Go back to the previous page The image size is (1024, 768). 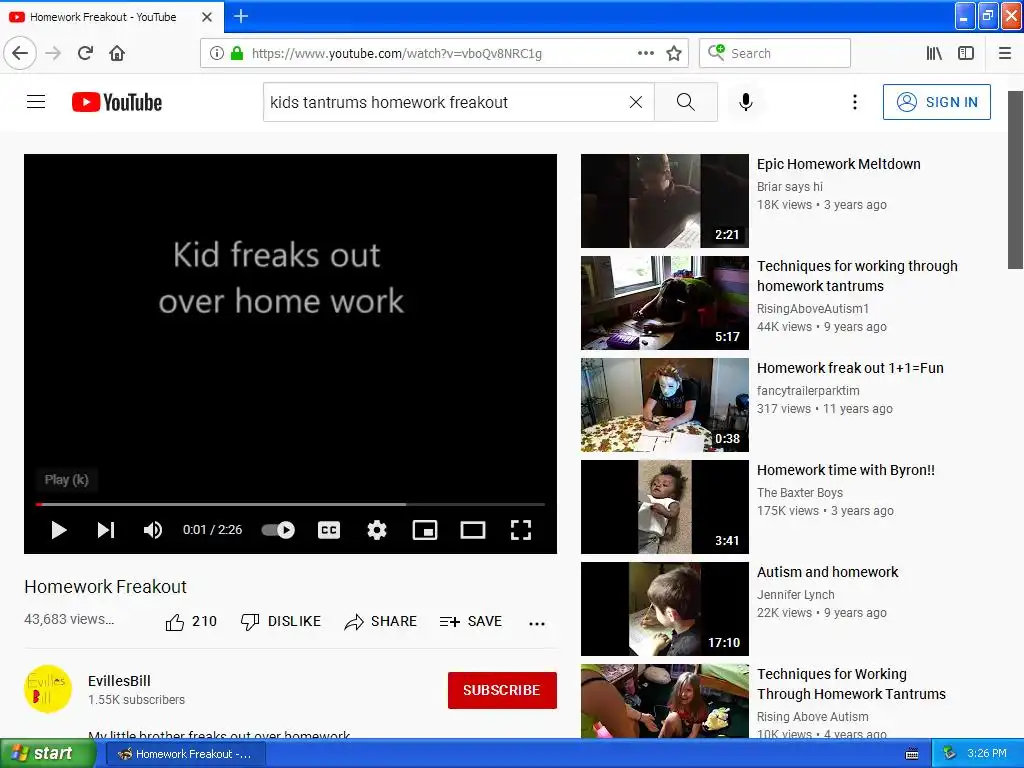(20, 53)
